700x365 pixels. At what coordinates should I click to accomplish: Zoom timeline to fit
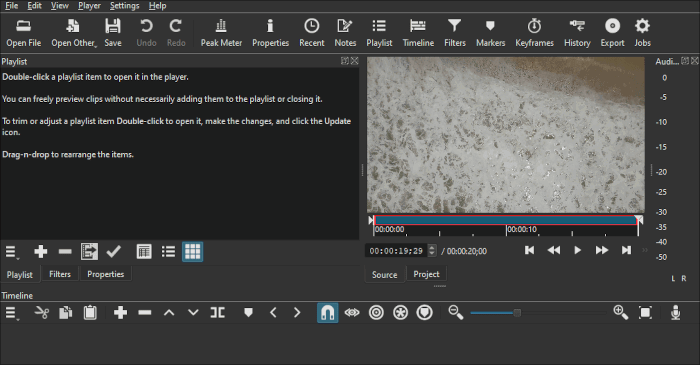point(645,313)
